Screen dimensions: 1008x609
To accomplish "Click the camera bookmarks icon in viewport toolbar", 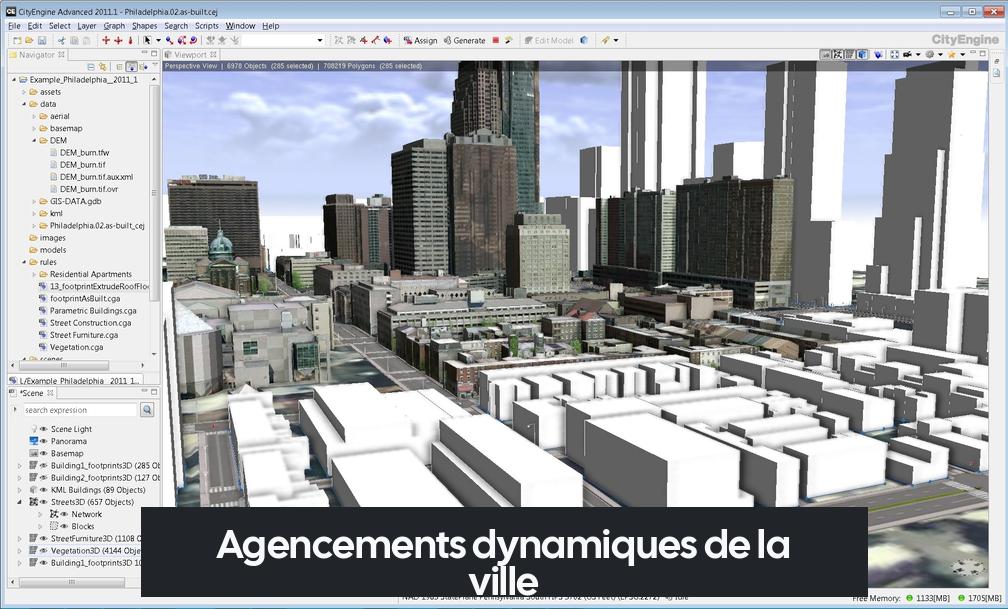I will pos(907,55).
